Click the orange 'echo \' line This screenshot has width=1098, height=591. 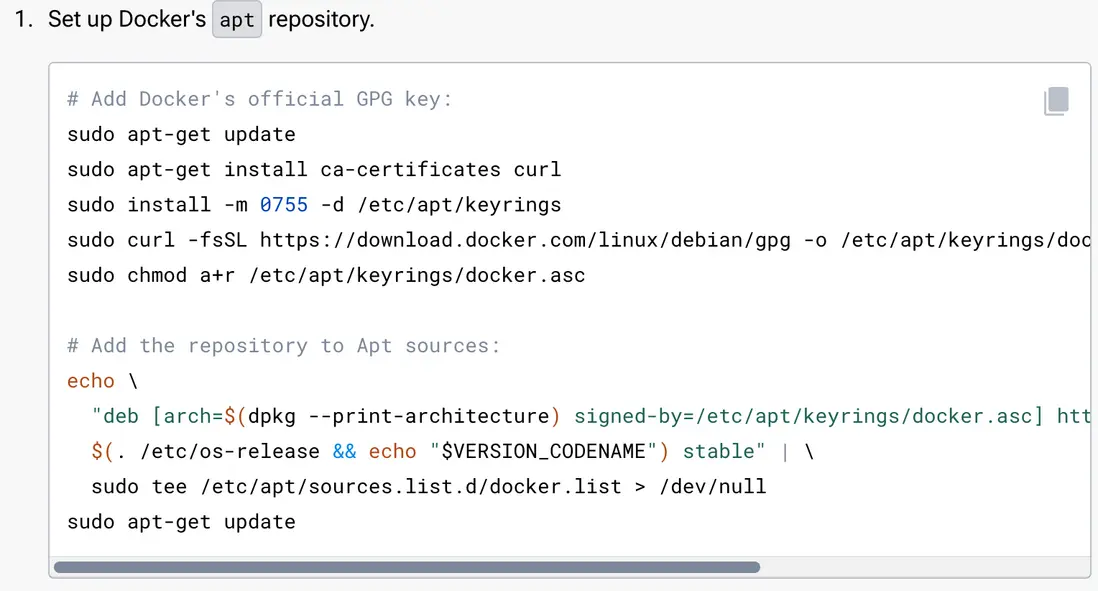point(102,381)
